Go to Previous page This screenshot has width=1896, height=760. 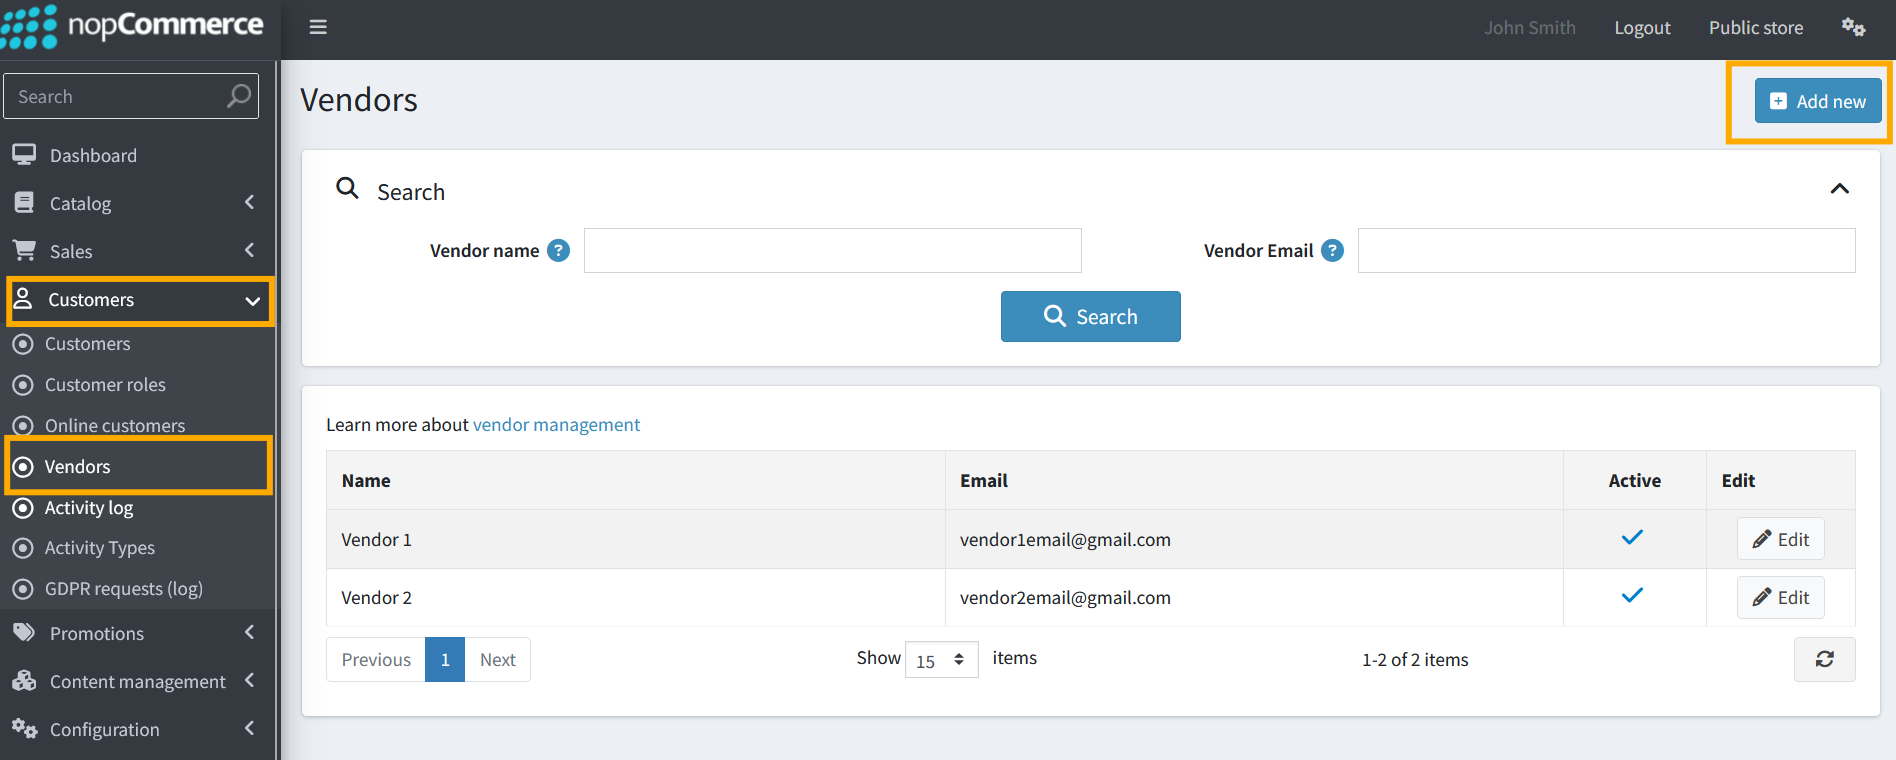click(x=376, y=659)
